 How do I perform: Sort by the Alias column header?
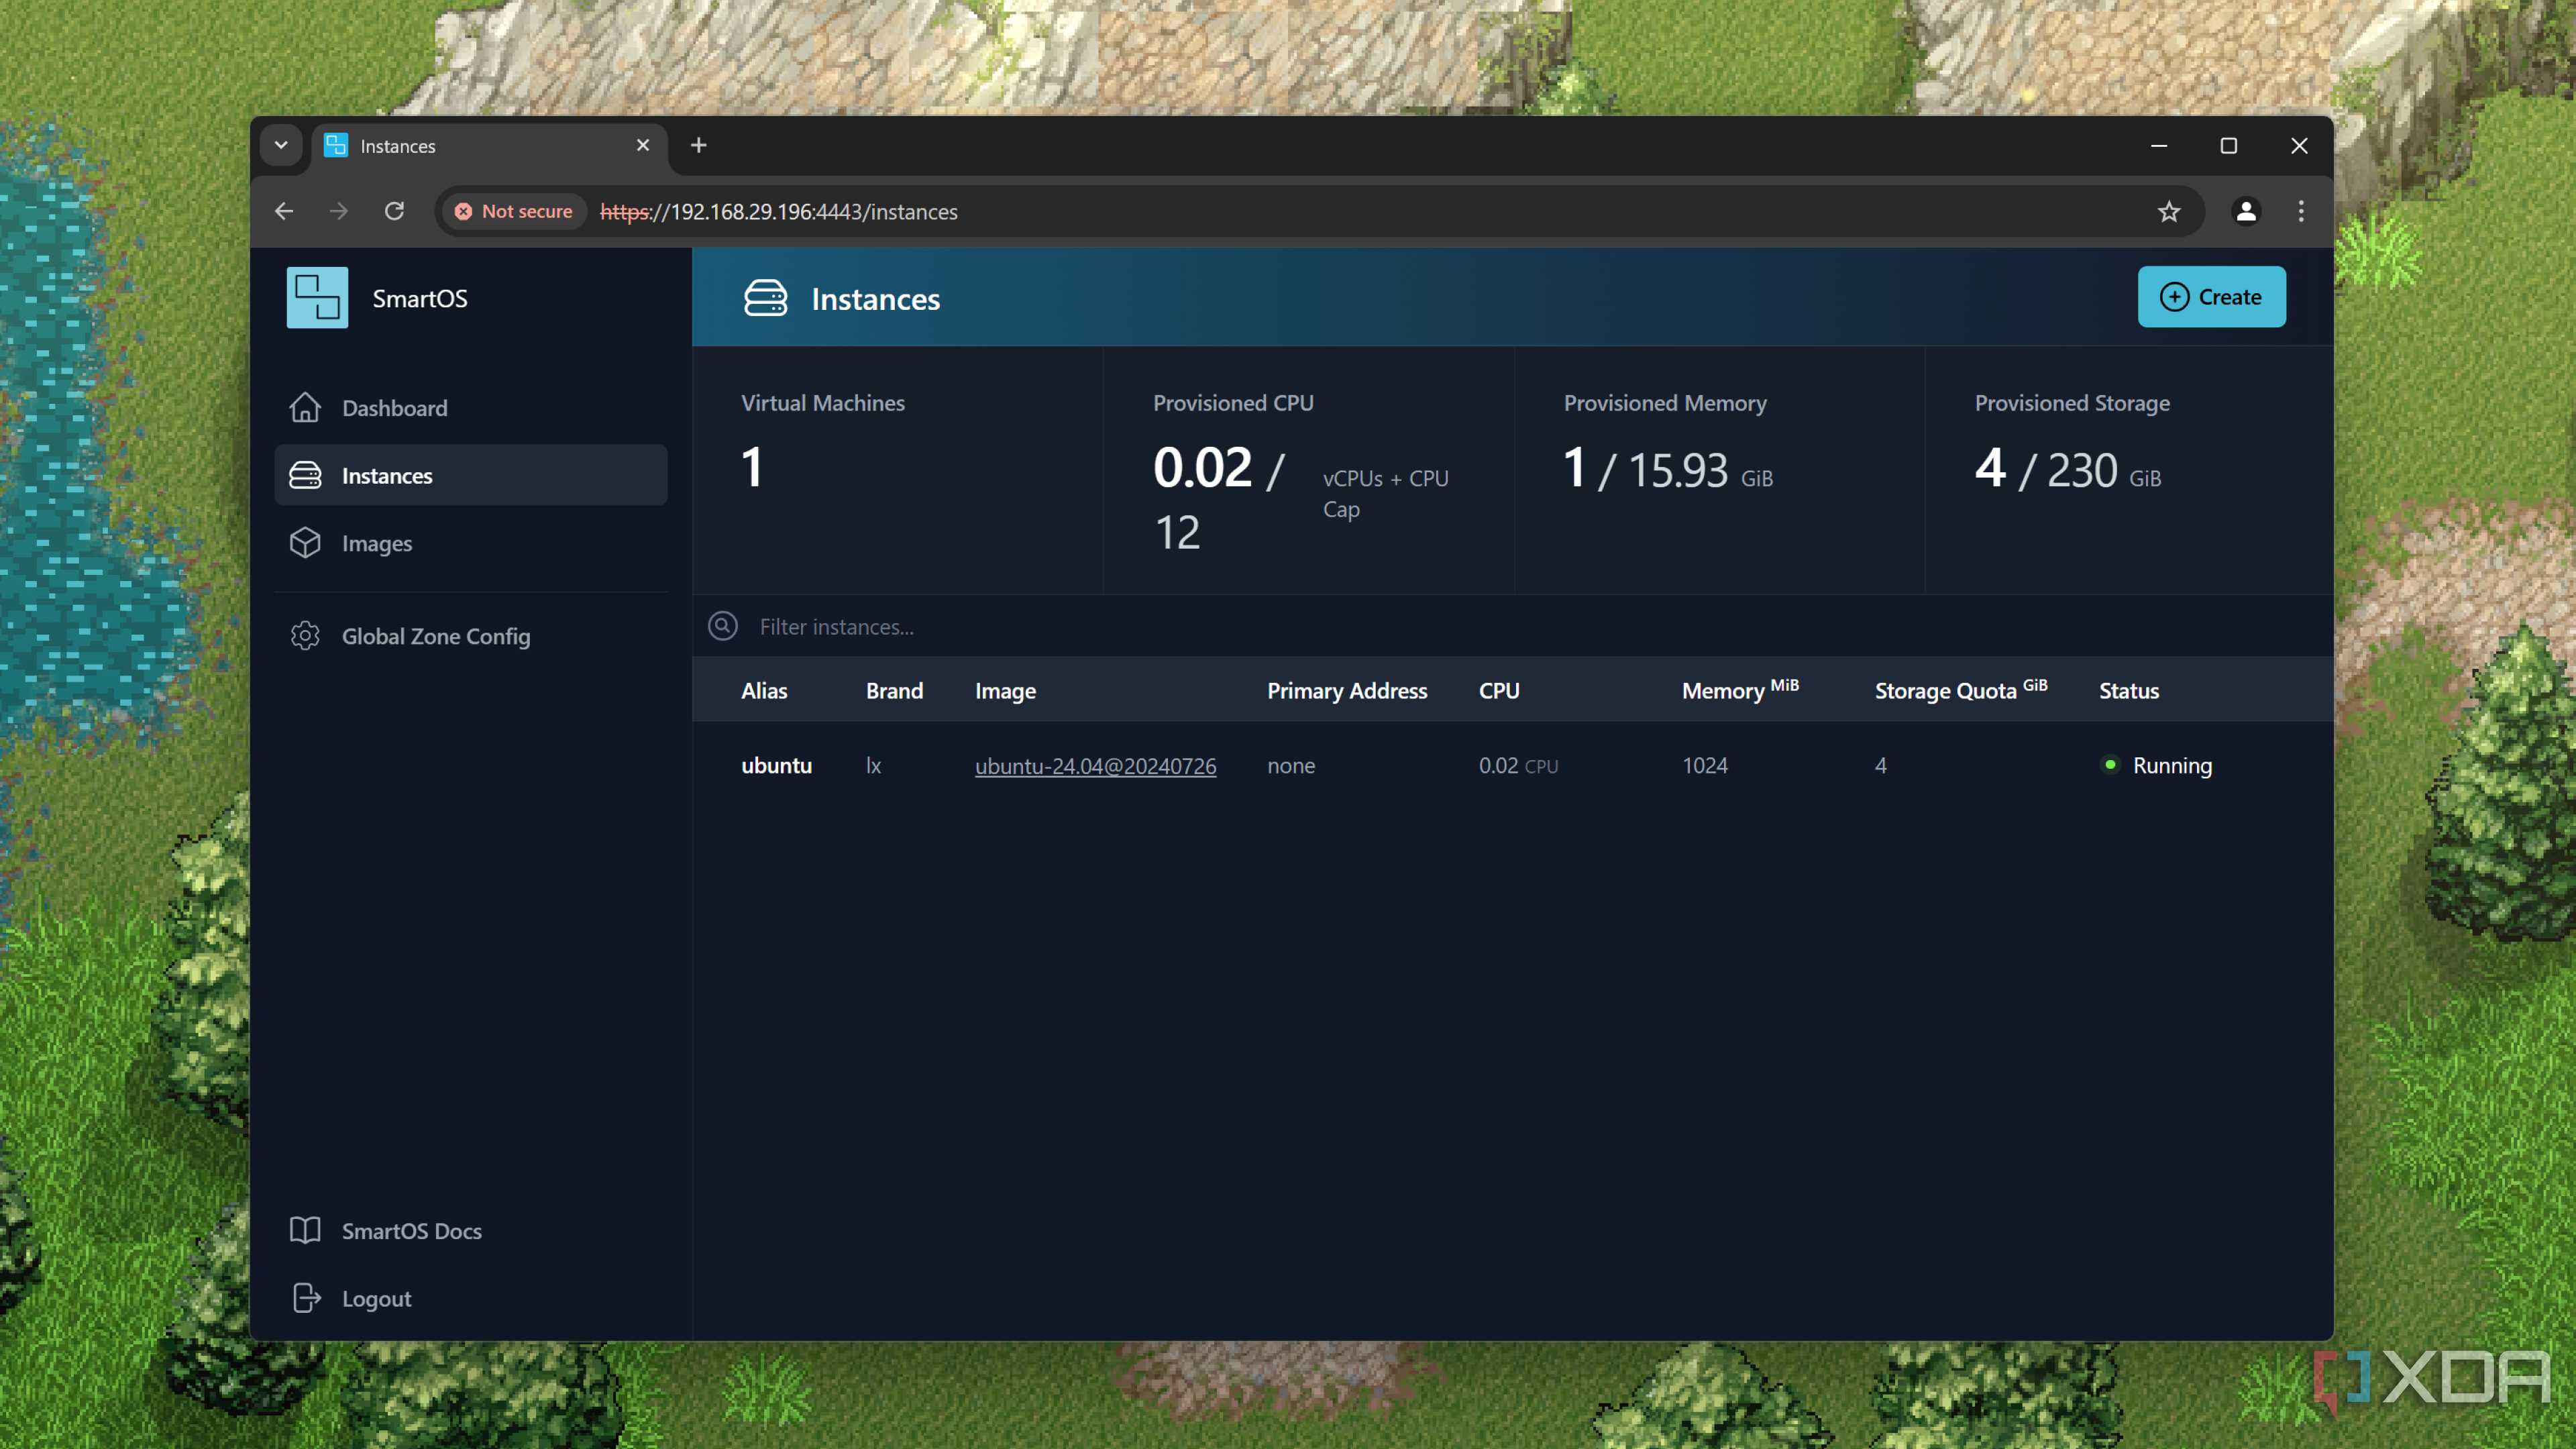[764, 691]
